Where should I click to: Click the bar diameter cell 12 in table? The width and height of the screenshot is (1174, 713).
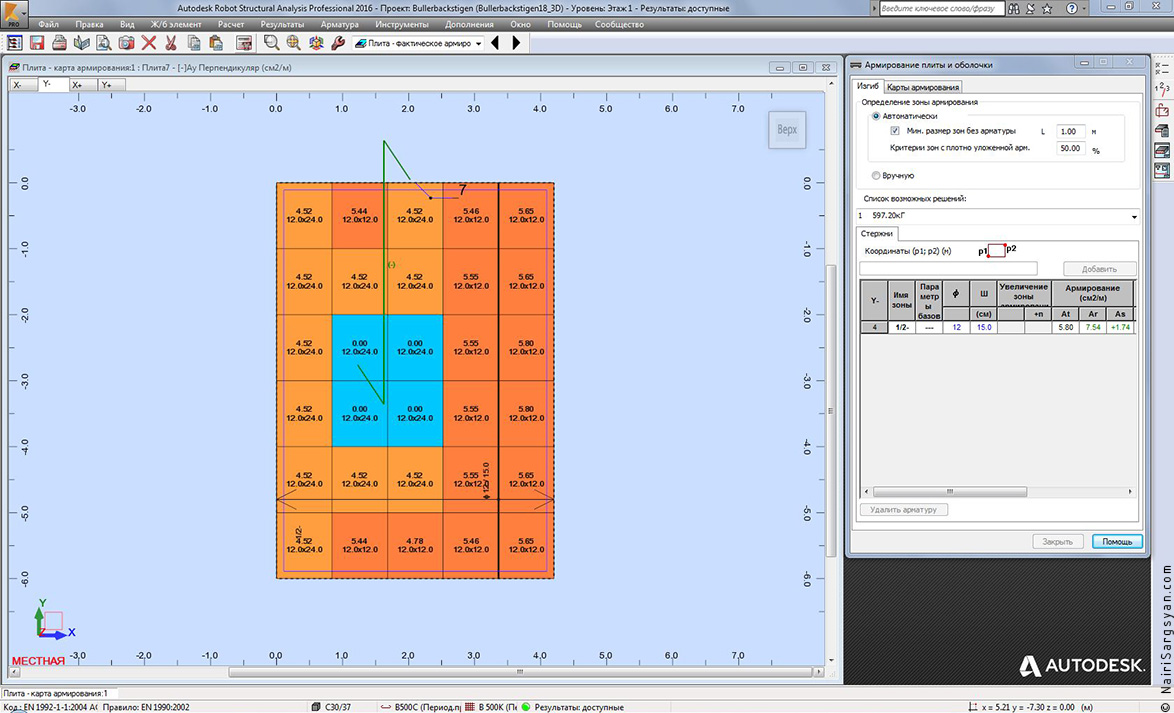pos(956,327)
